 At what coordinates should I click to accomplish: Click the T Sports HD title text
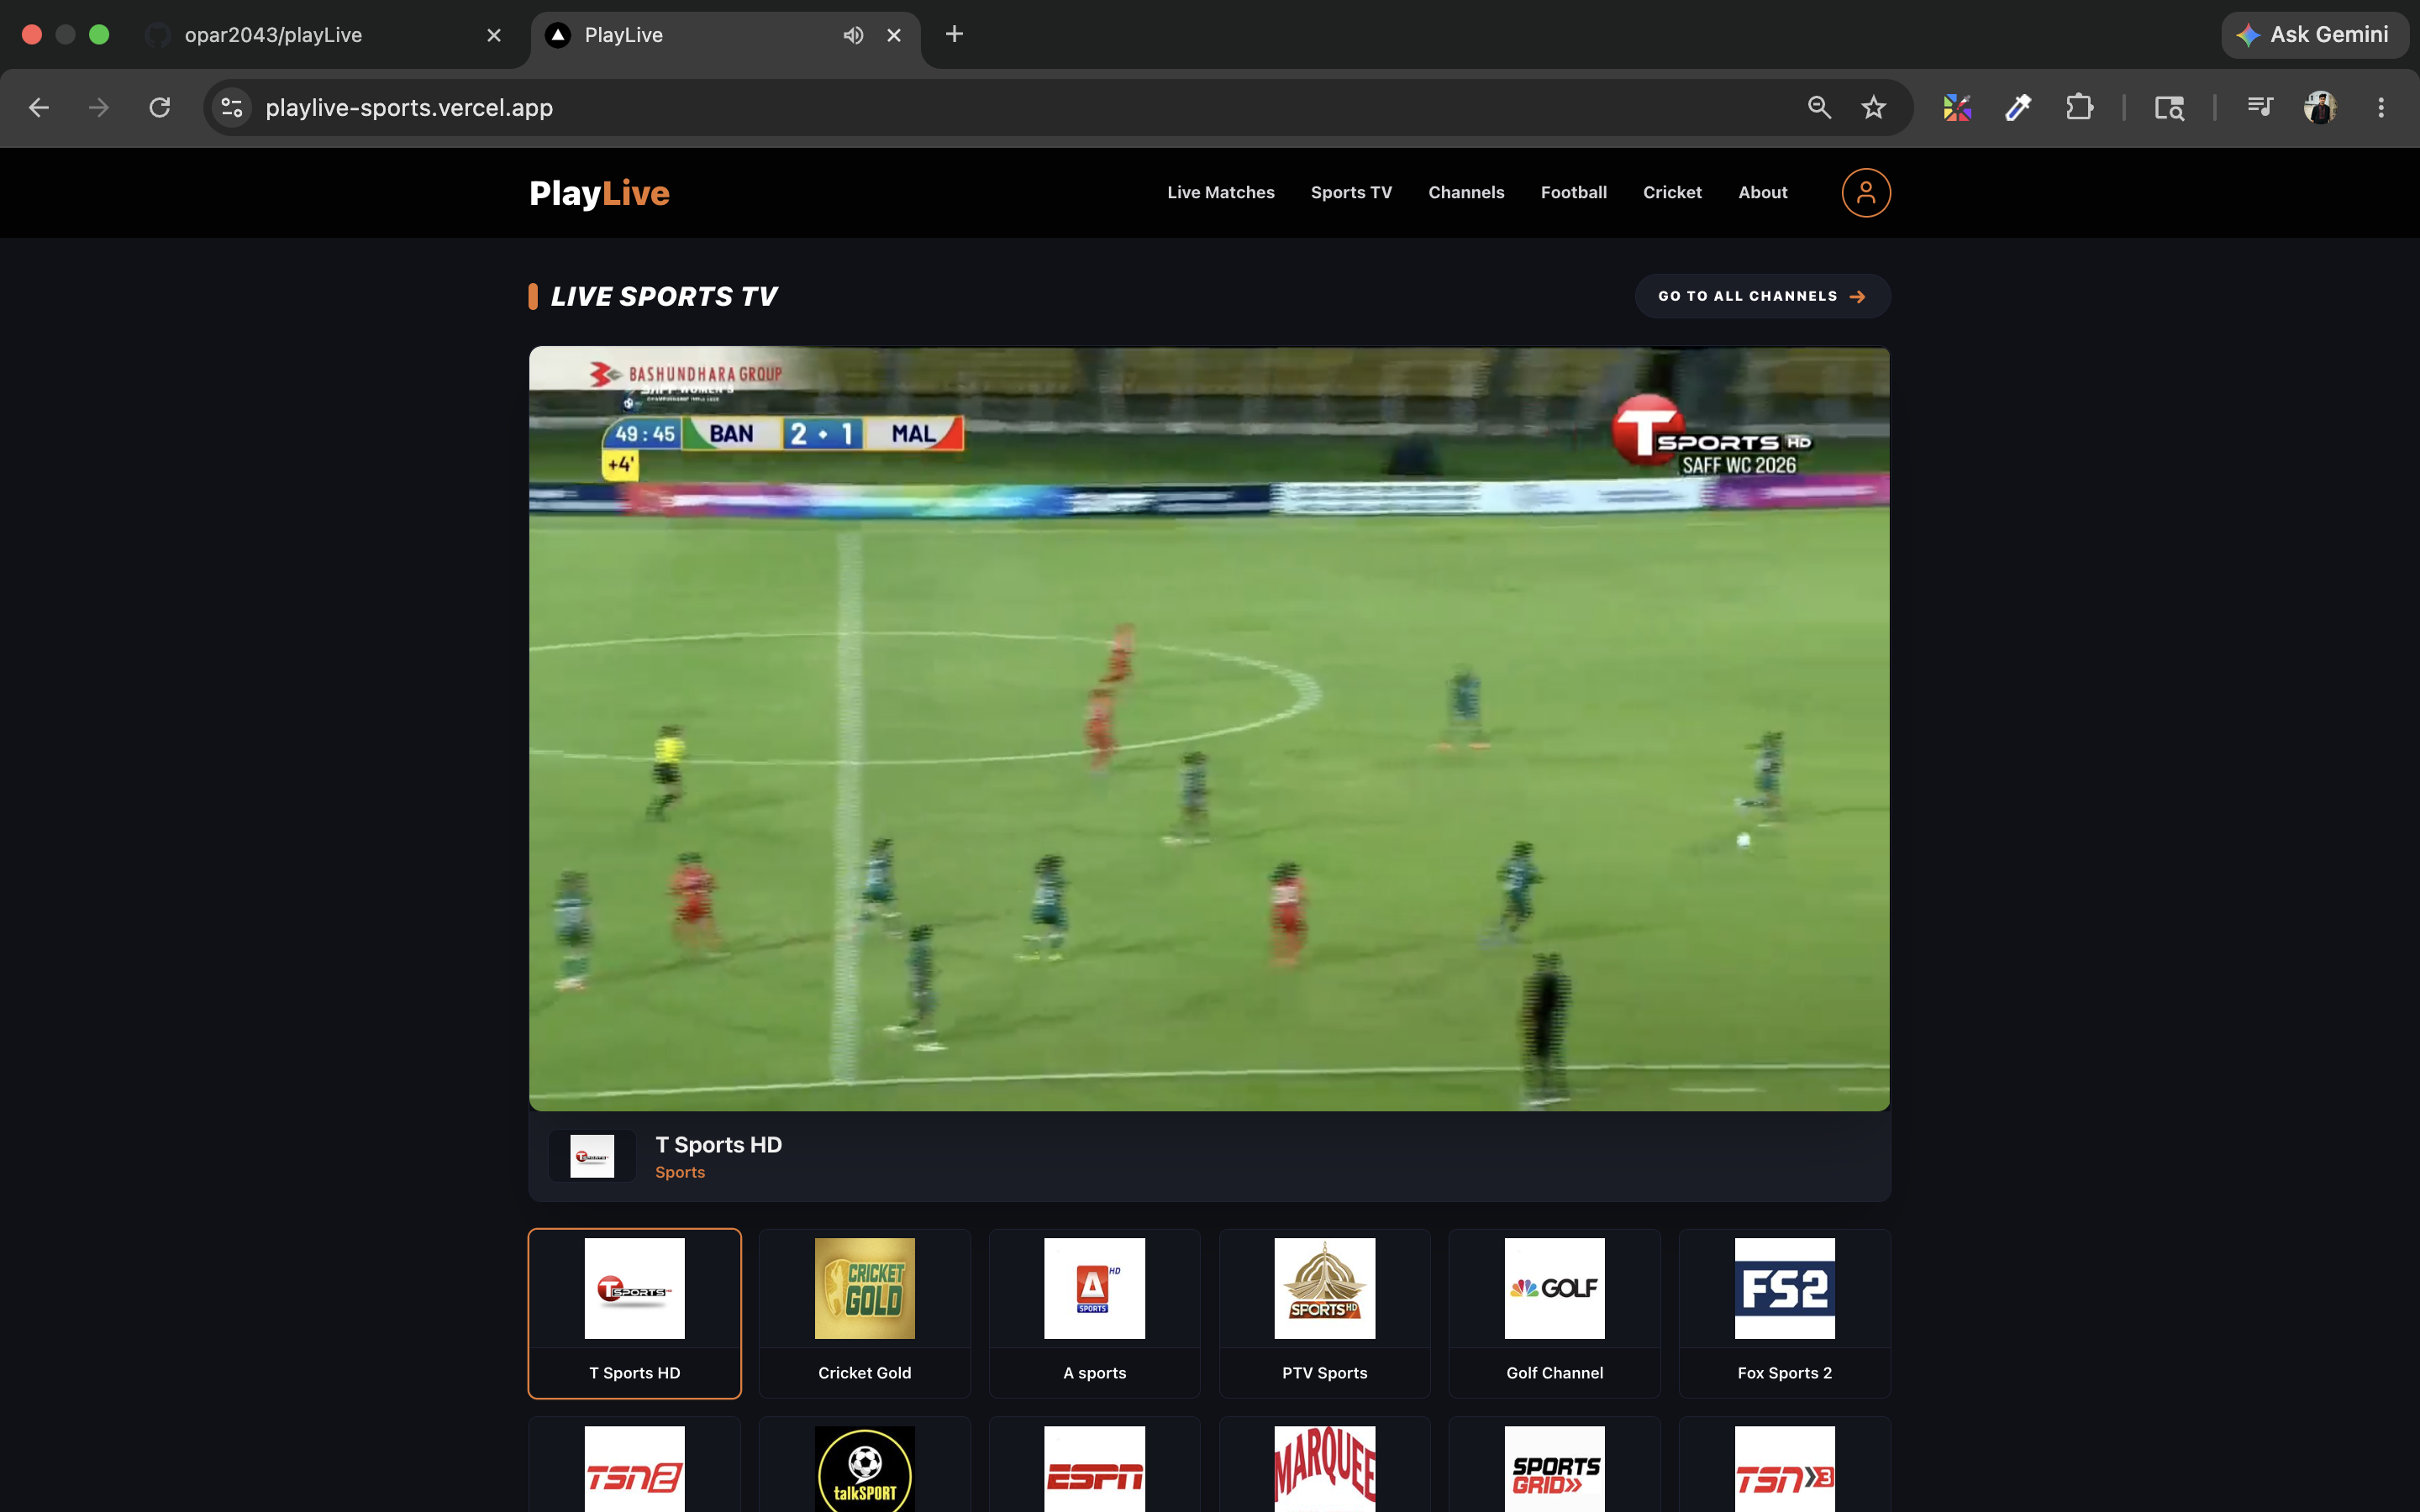(718, 1145)
